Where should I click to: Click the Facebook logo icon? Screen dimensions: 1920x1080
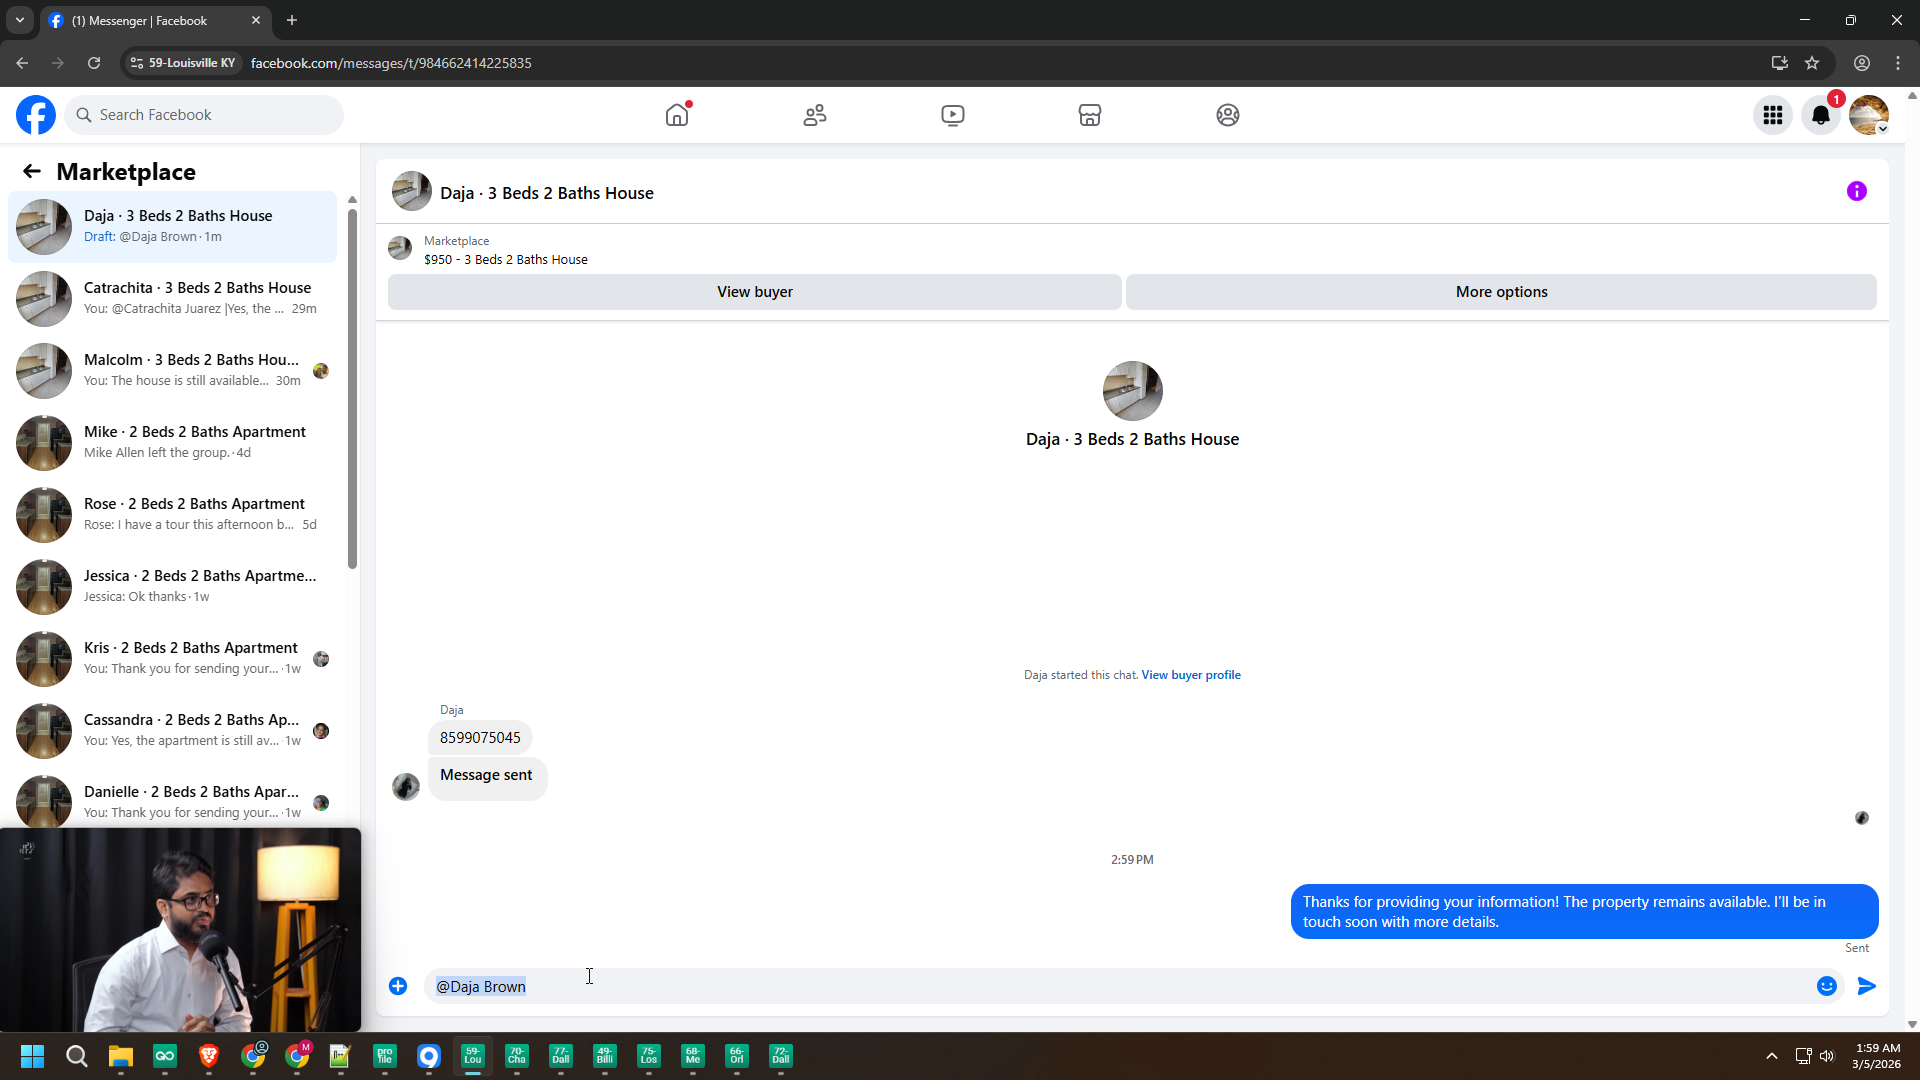(x=36, y=115)
